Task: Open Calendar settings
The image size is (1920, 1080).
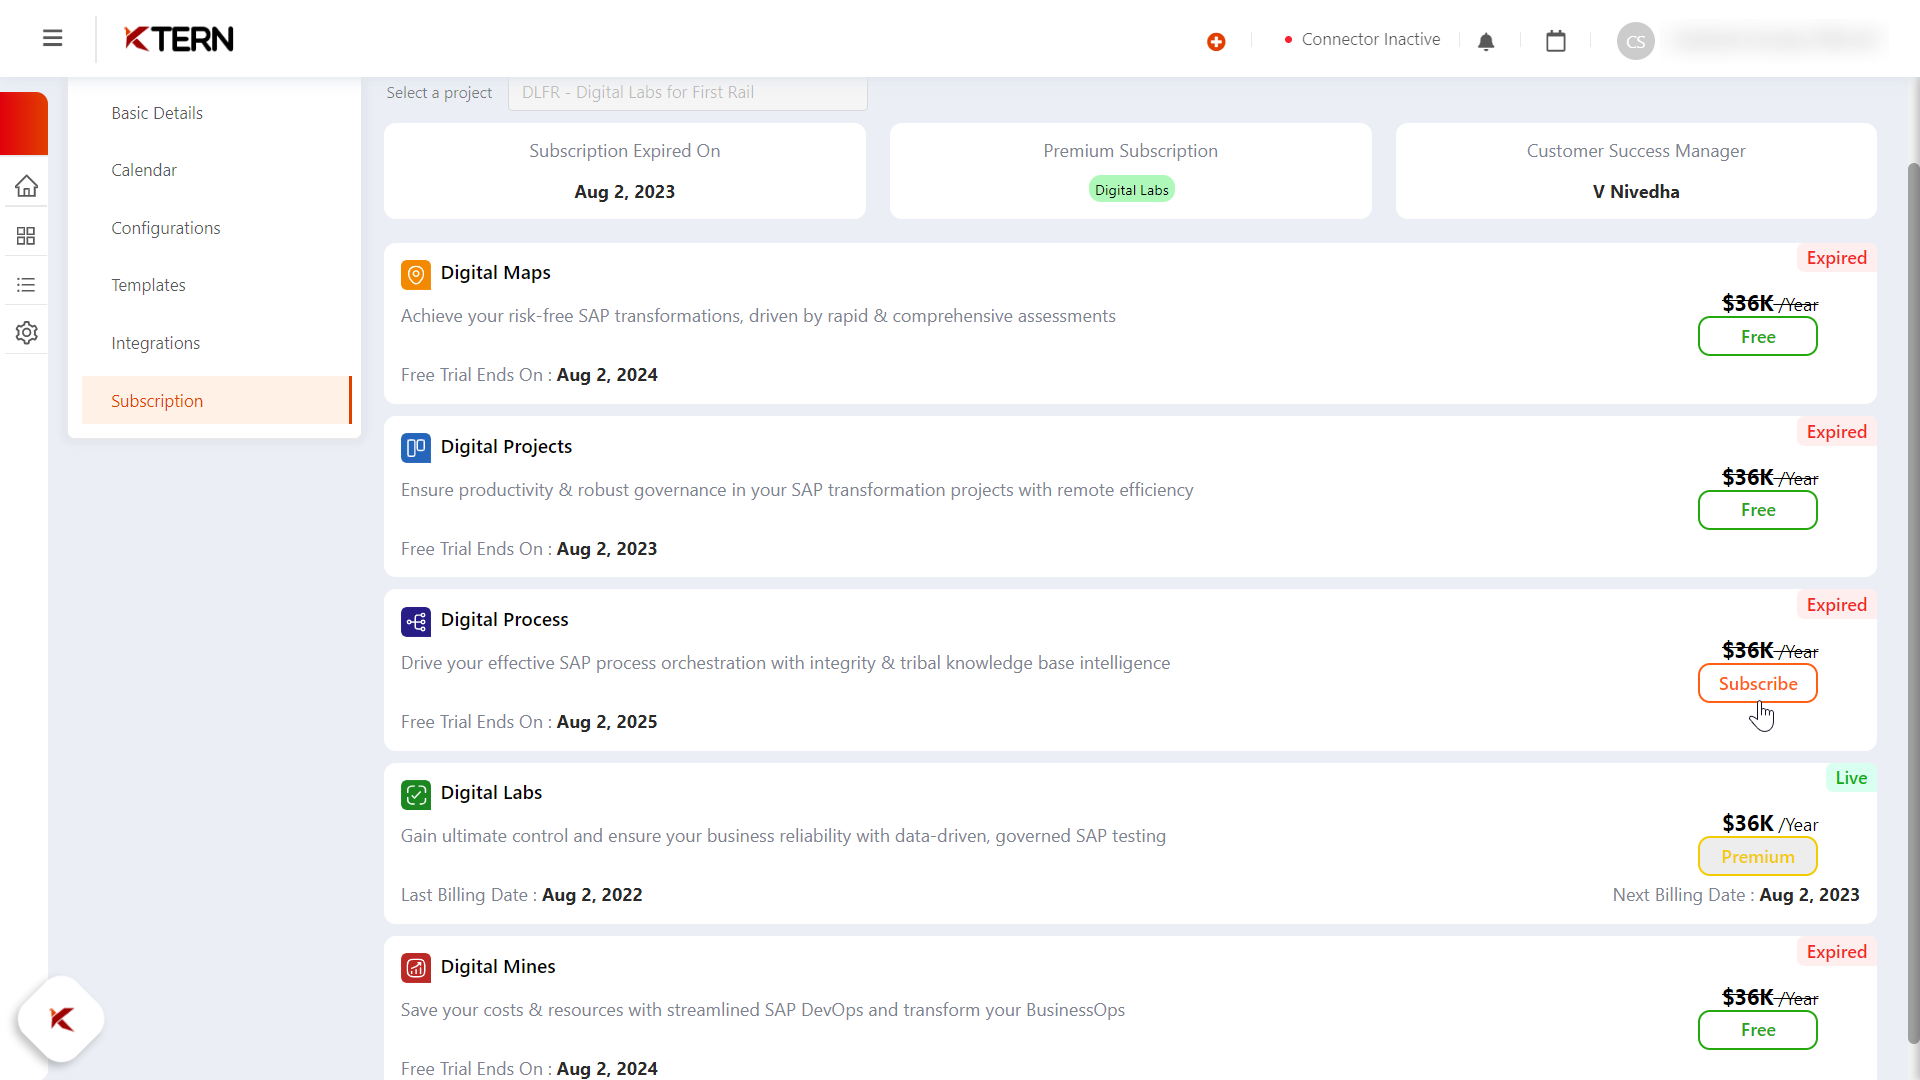Action: [x=144, y=170]
